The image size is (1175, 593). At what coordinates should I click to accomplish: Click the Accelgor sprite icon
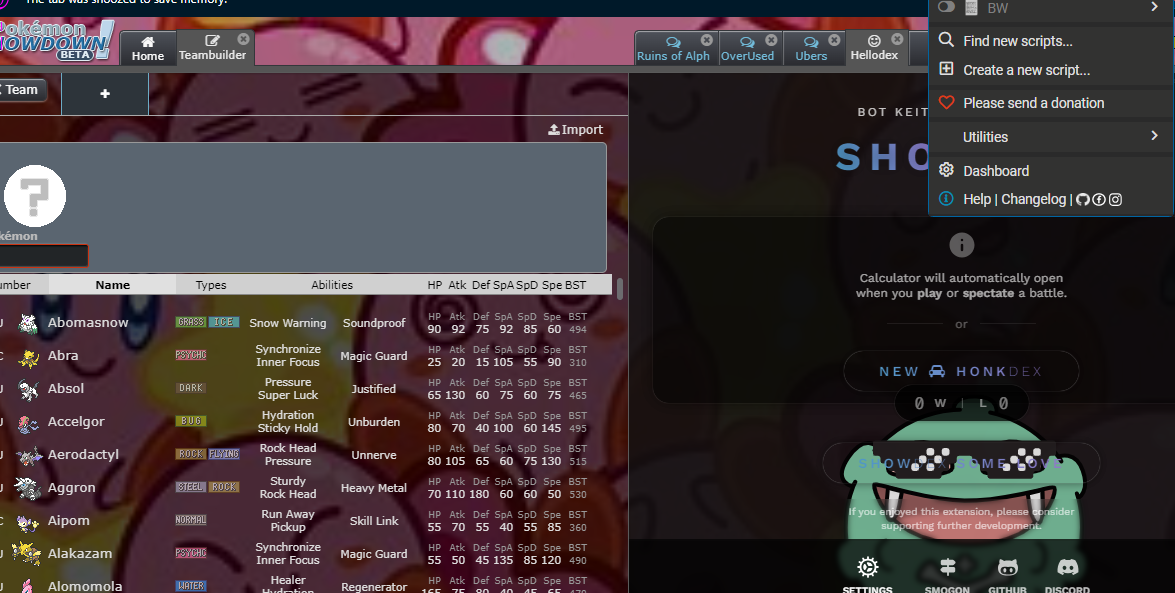click(28, 424)
